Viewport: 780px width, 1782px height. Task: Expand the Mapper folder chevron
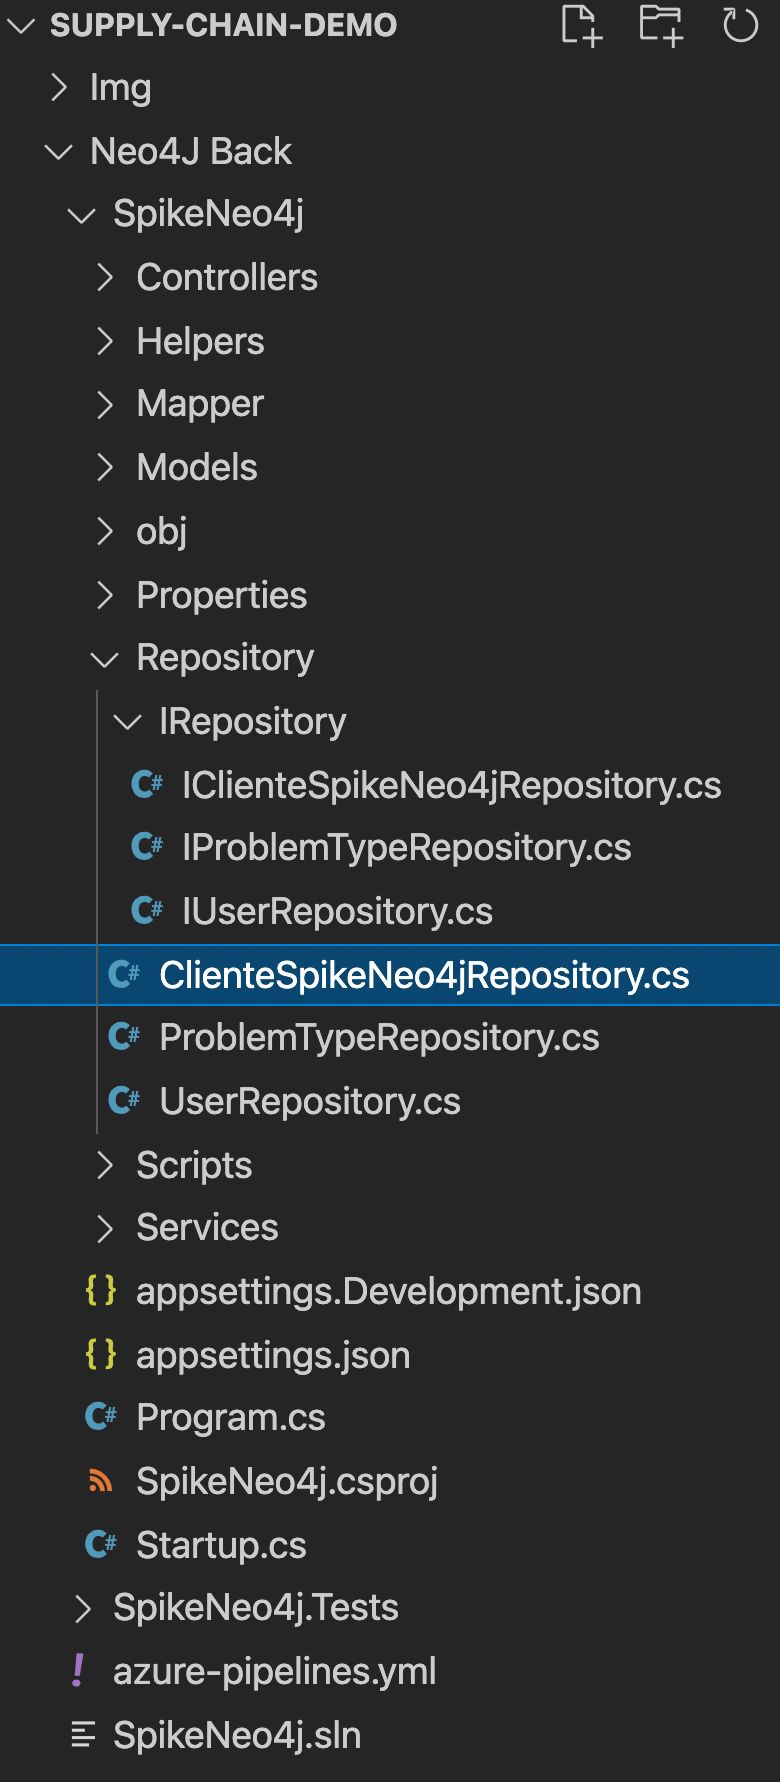coord(105,405)
